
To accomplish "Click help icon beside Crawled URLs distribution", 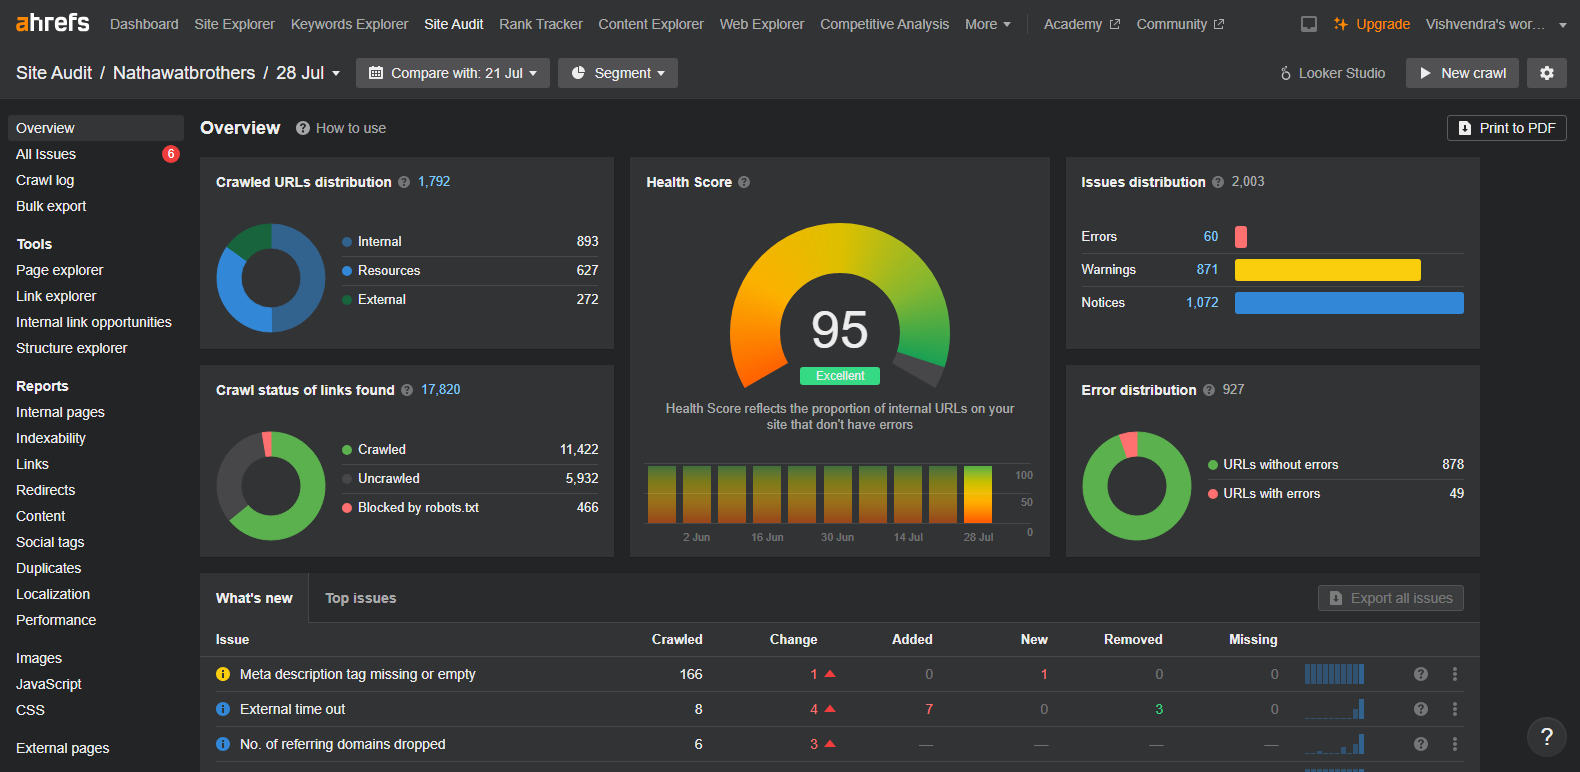I will (x=404, y=182).
